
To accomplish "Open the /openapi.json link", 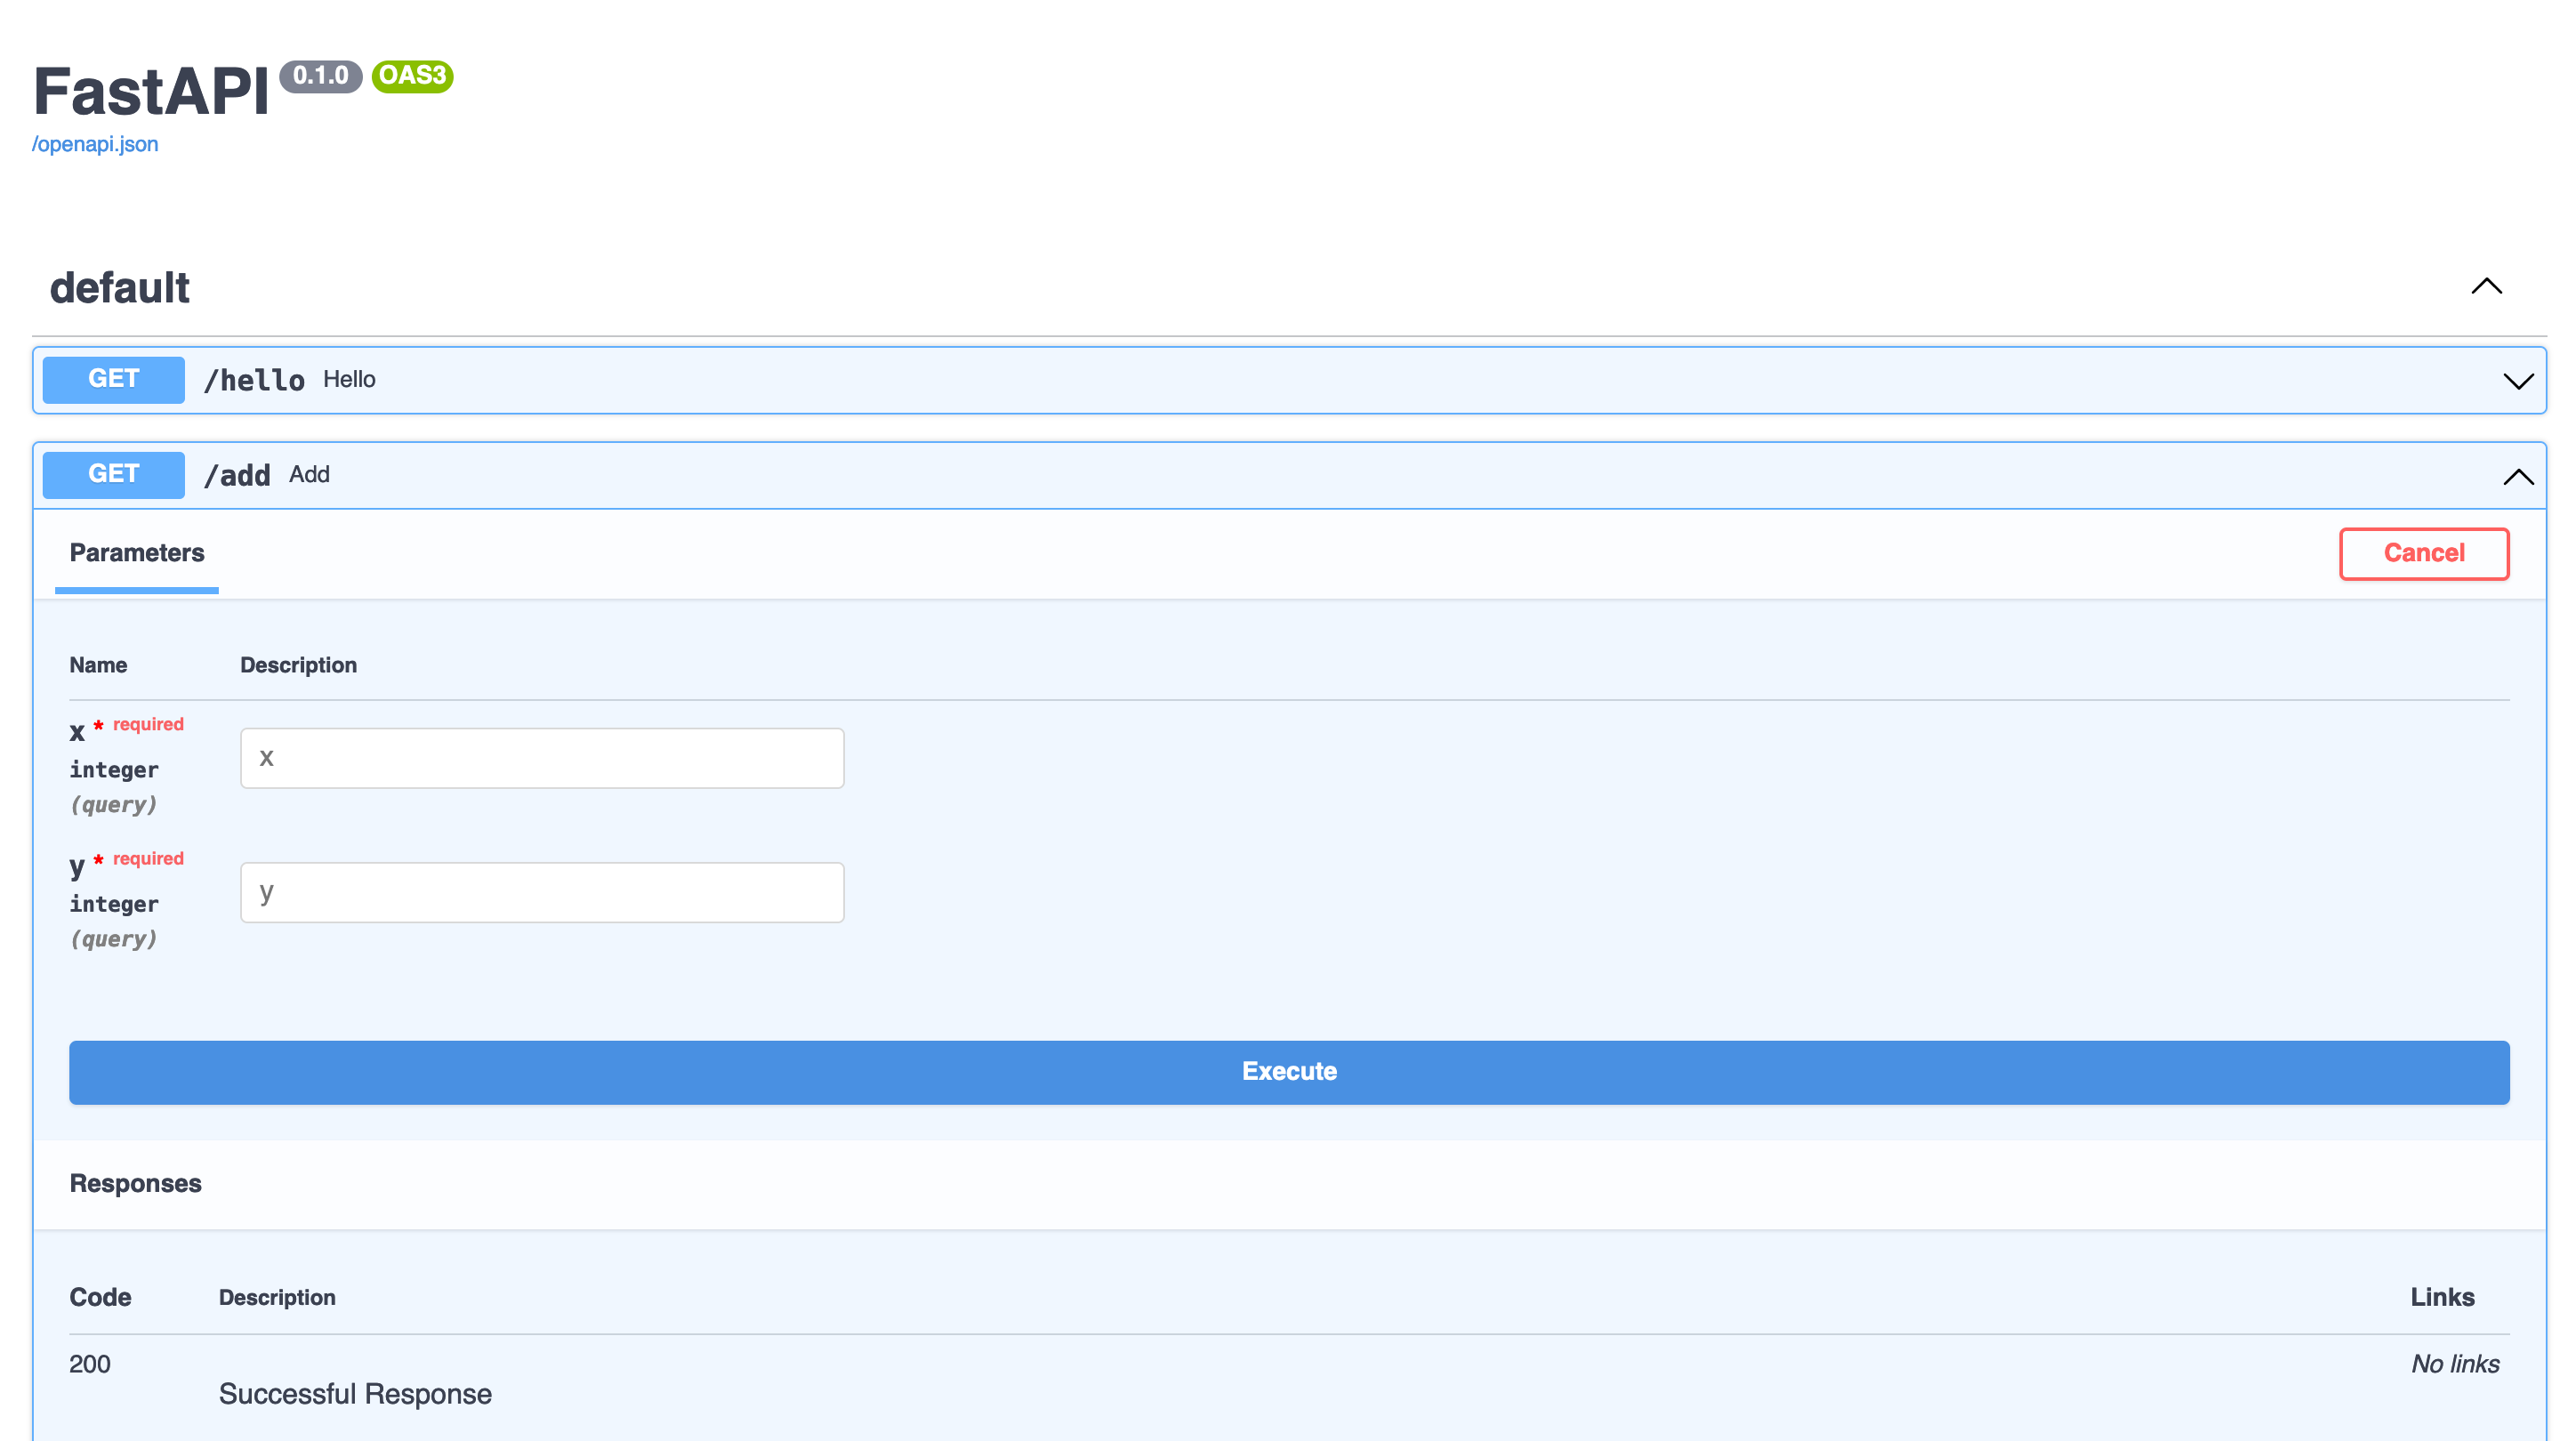I will click(x=95, y=144).
